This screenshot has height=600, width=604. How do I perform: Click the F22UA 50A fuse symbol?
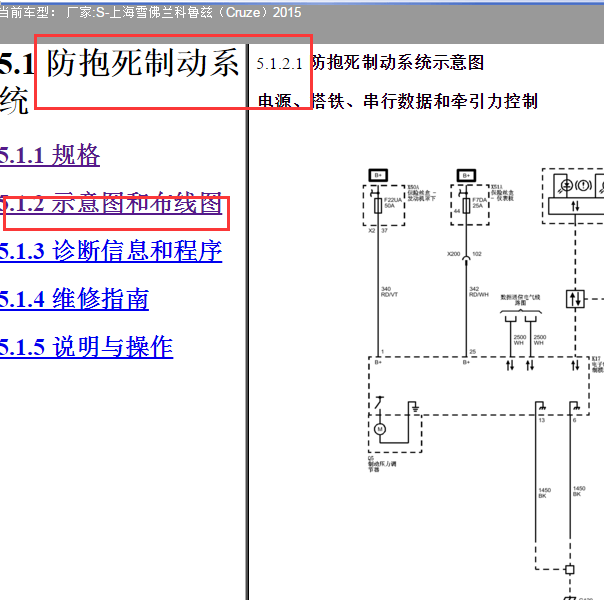coord(378,205)
